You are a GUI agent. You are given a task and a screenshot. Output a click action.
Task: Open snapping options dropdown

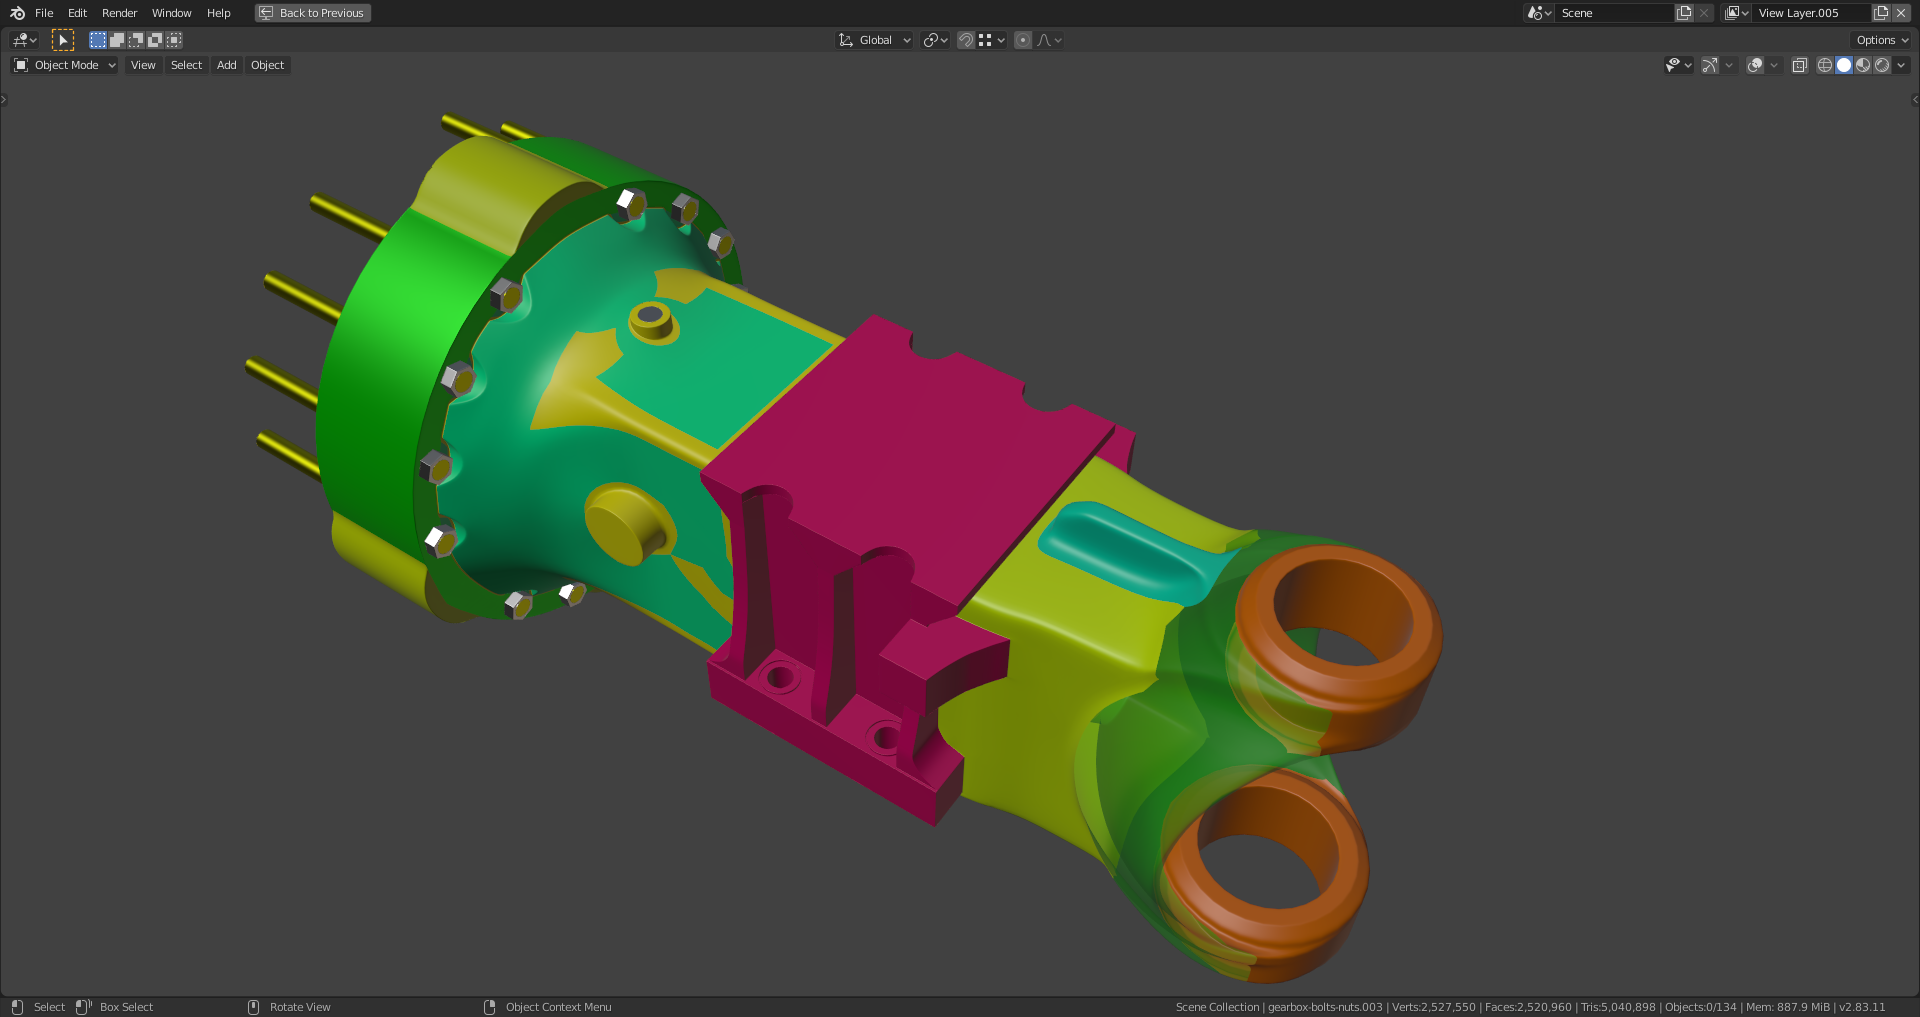[992, 40]
